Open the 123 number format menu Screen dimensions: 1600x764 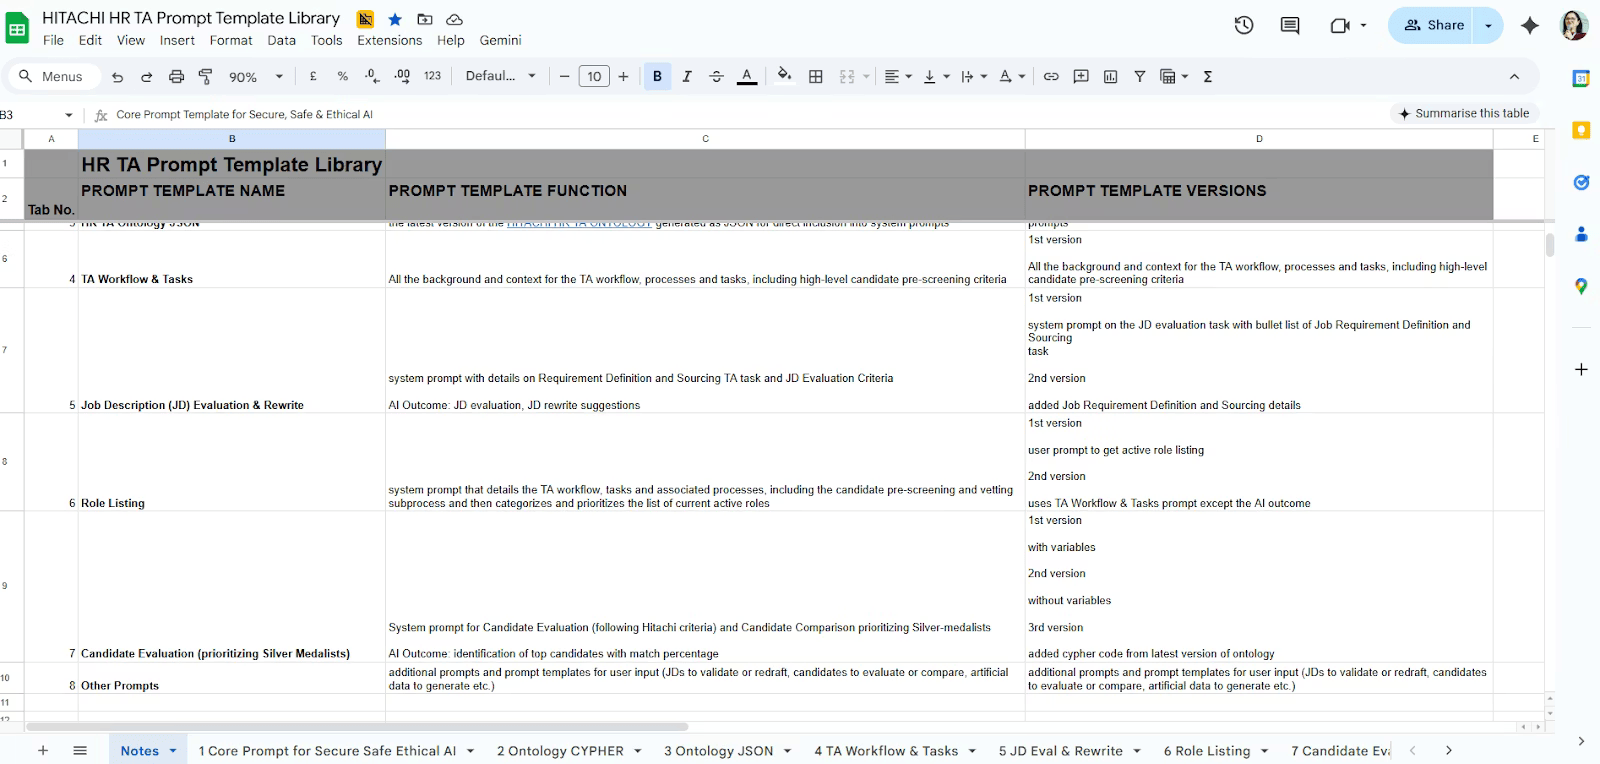click(x=432, y=76)
